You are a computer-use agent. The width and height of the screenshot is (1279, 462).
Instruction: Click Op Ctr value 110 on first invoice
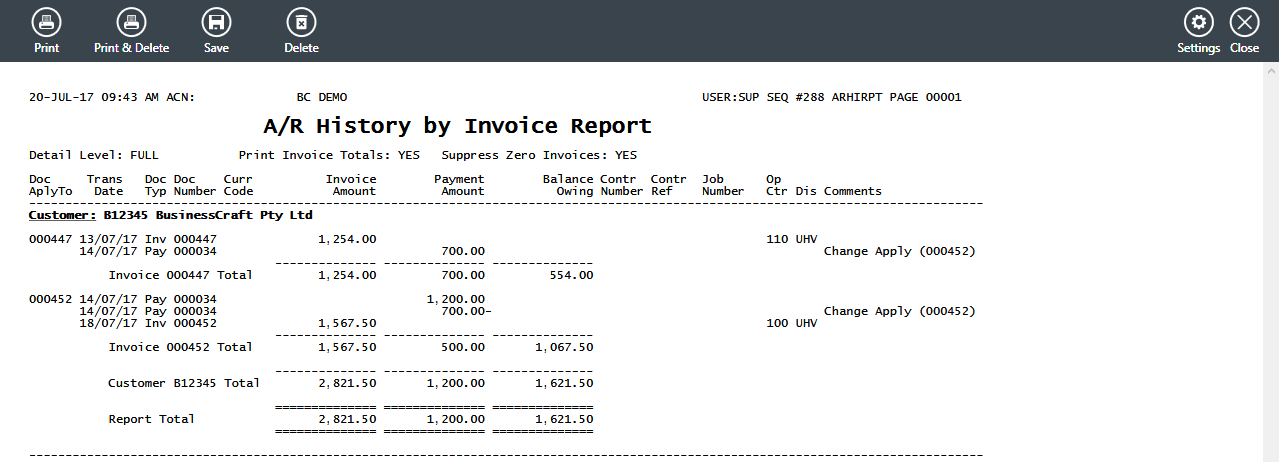click(x=777, y=239)
